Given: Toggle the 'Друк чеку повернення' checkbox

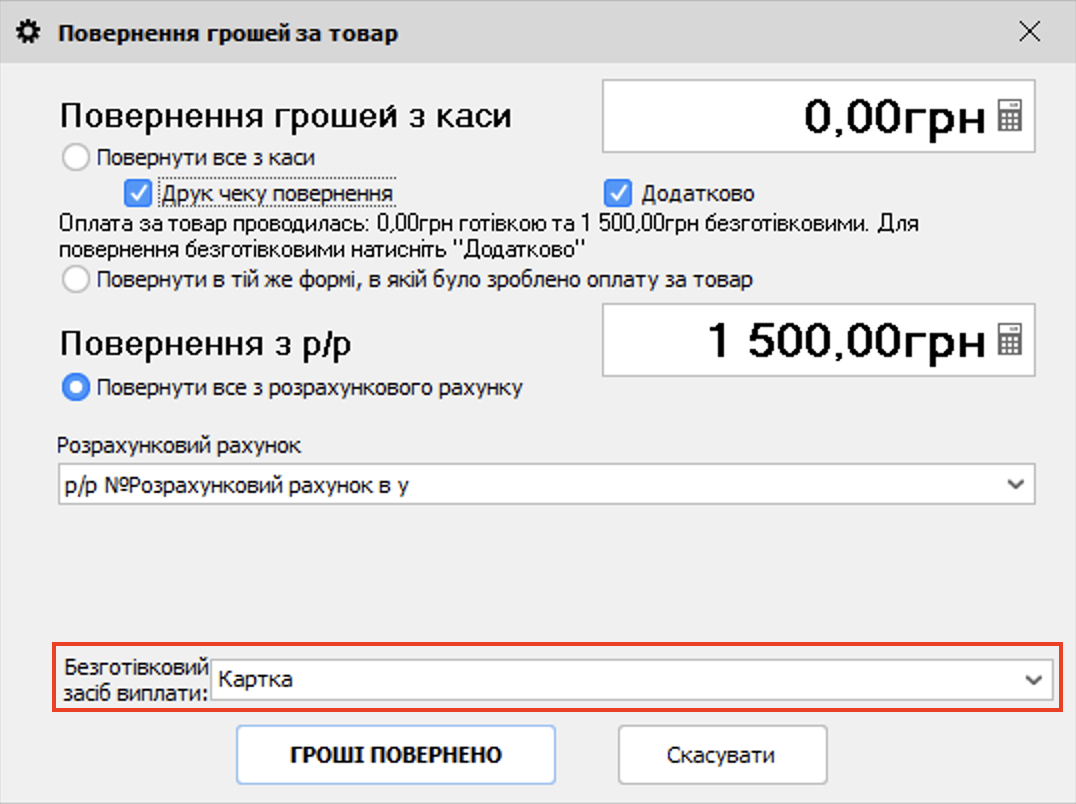Looking at the screenshot, I should click(x=137, y=192).
